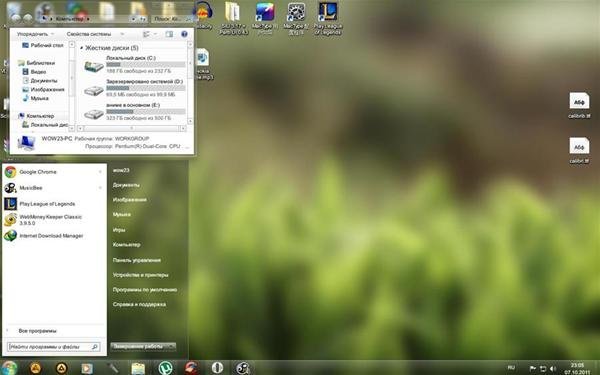Select Рабочий стол in Explorer navigation pane
Screen dimensions: 600x375
42,45
